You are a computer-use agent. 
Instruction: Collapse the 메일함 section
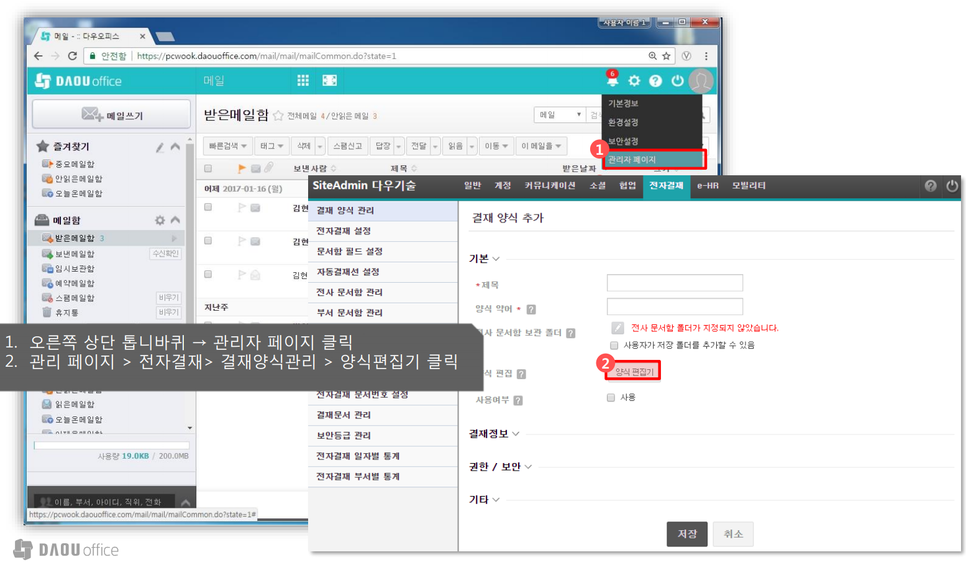tap(176, 220)
